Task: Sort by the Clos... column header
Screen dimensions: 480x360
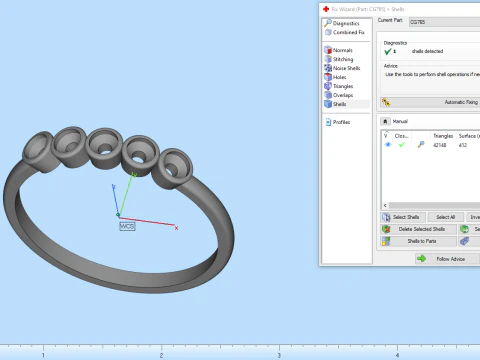Action: [x=401, y=136]
